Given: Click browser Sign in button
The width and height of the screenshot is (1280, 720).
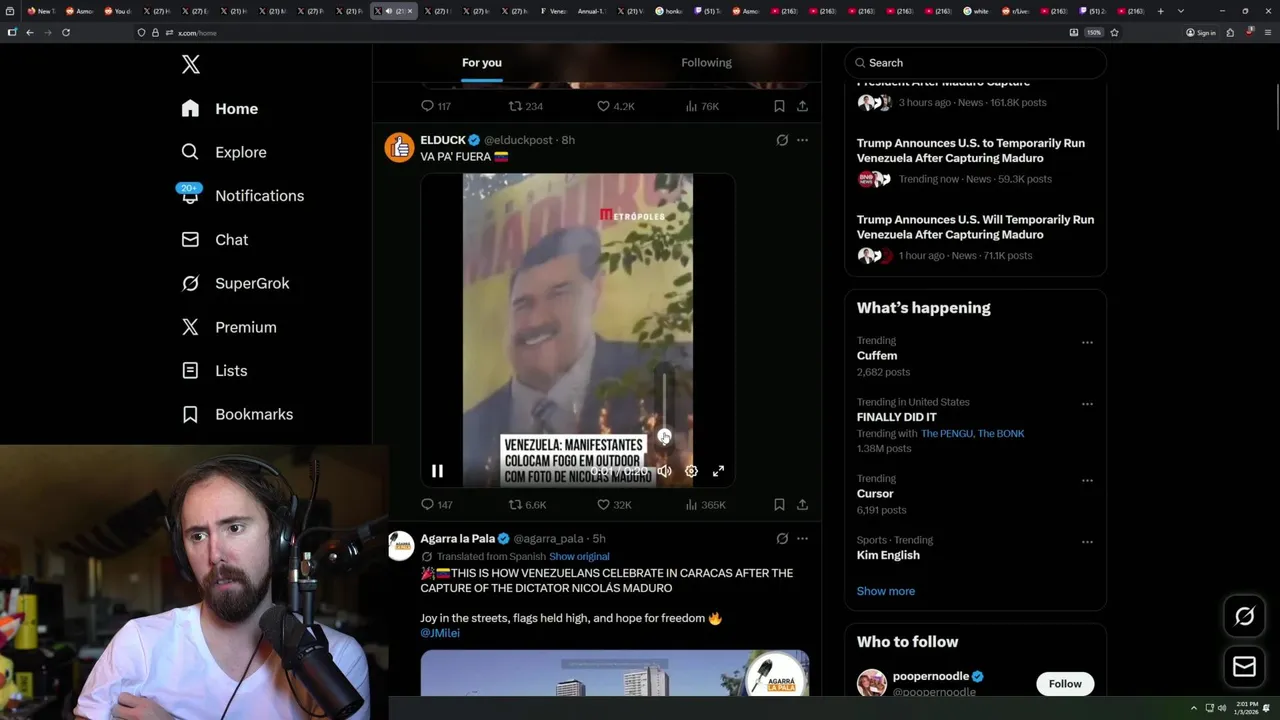Looking at the screenshot, I should [1200, 32].
